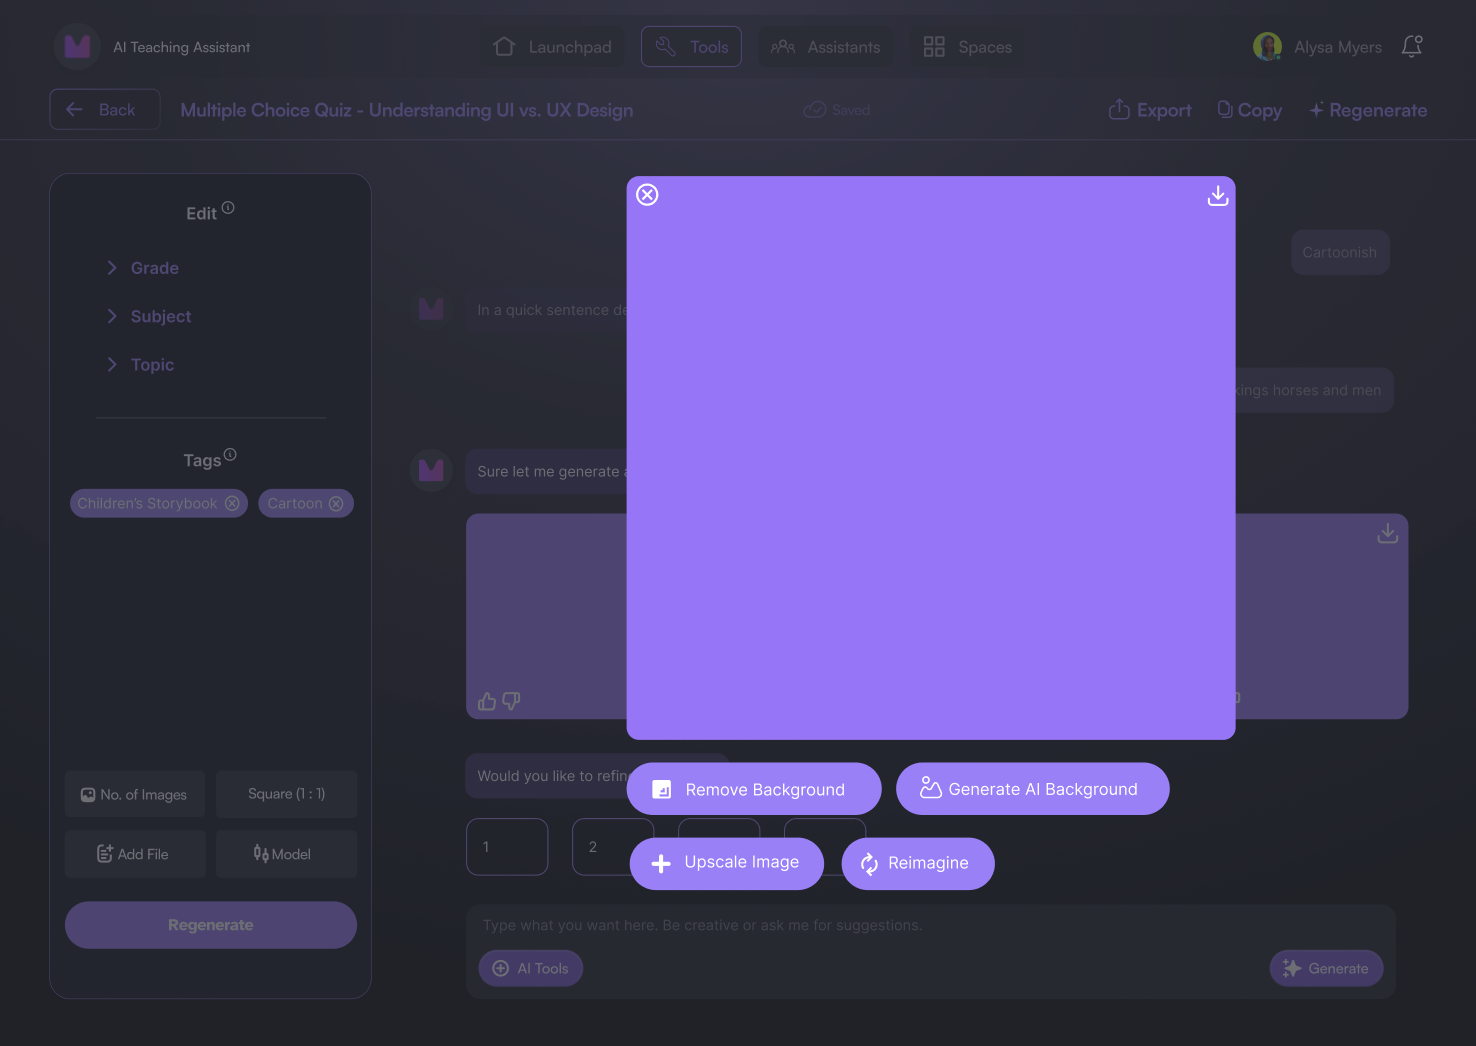Open the Square (1:1) aspect ratio selector
The image size is (1476, 1046).
point(286,794)
